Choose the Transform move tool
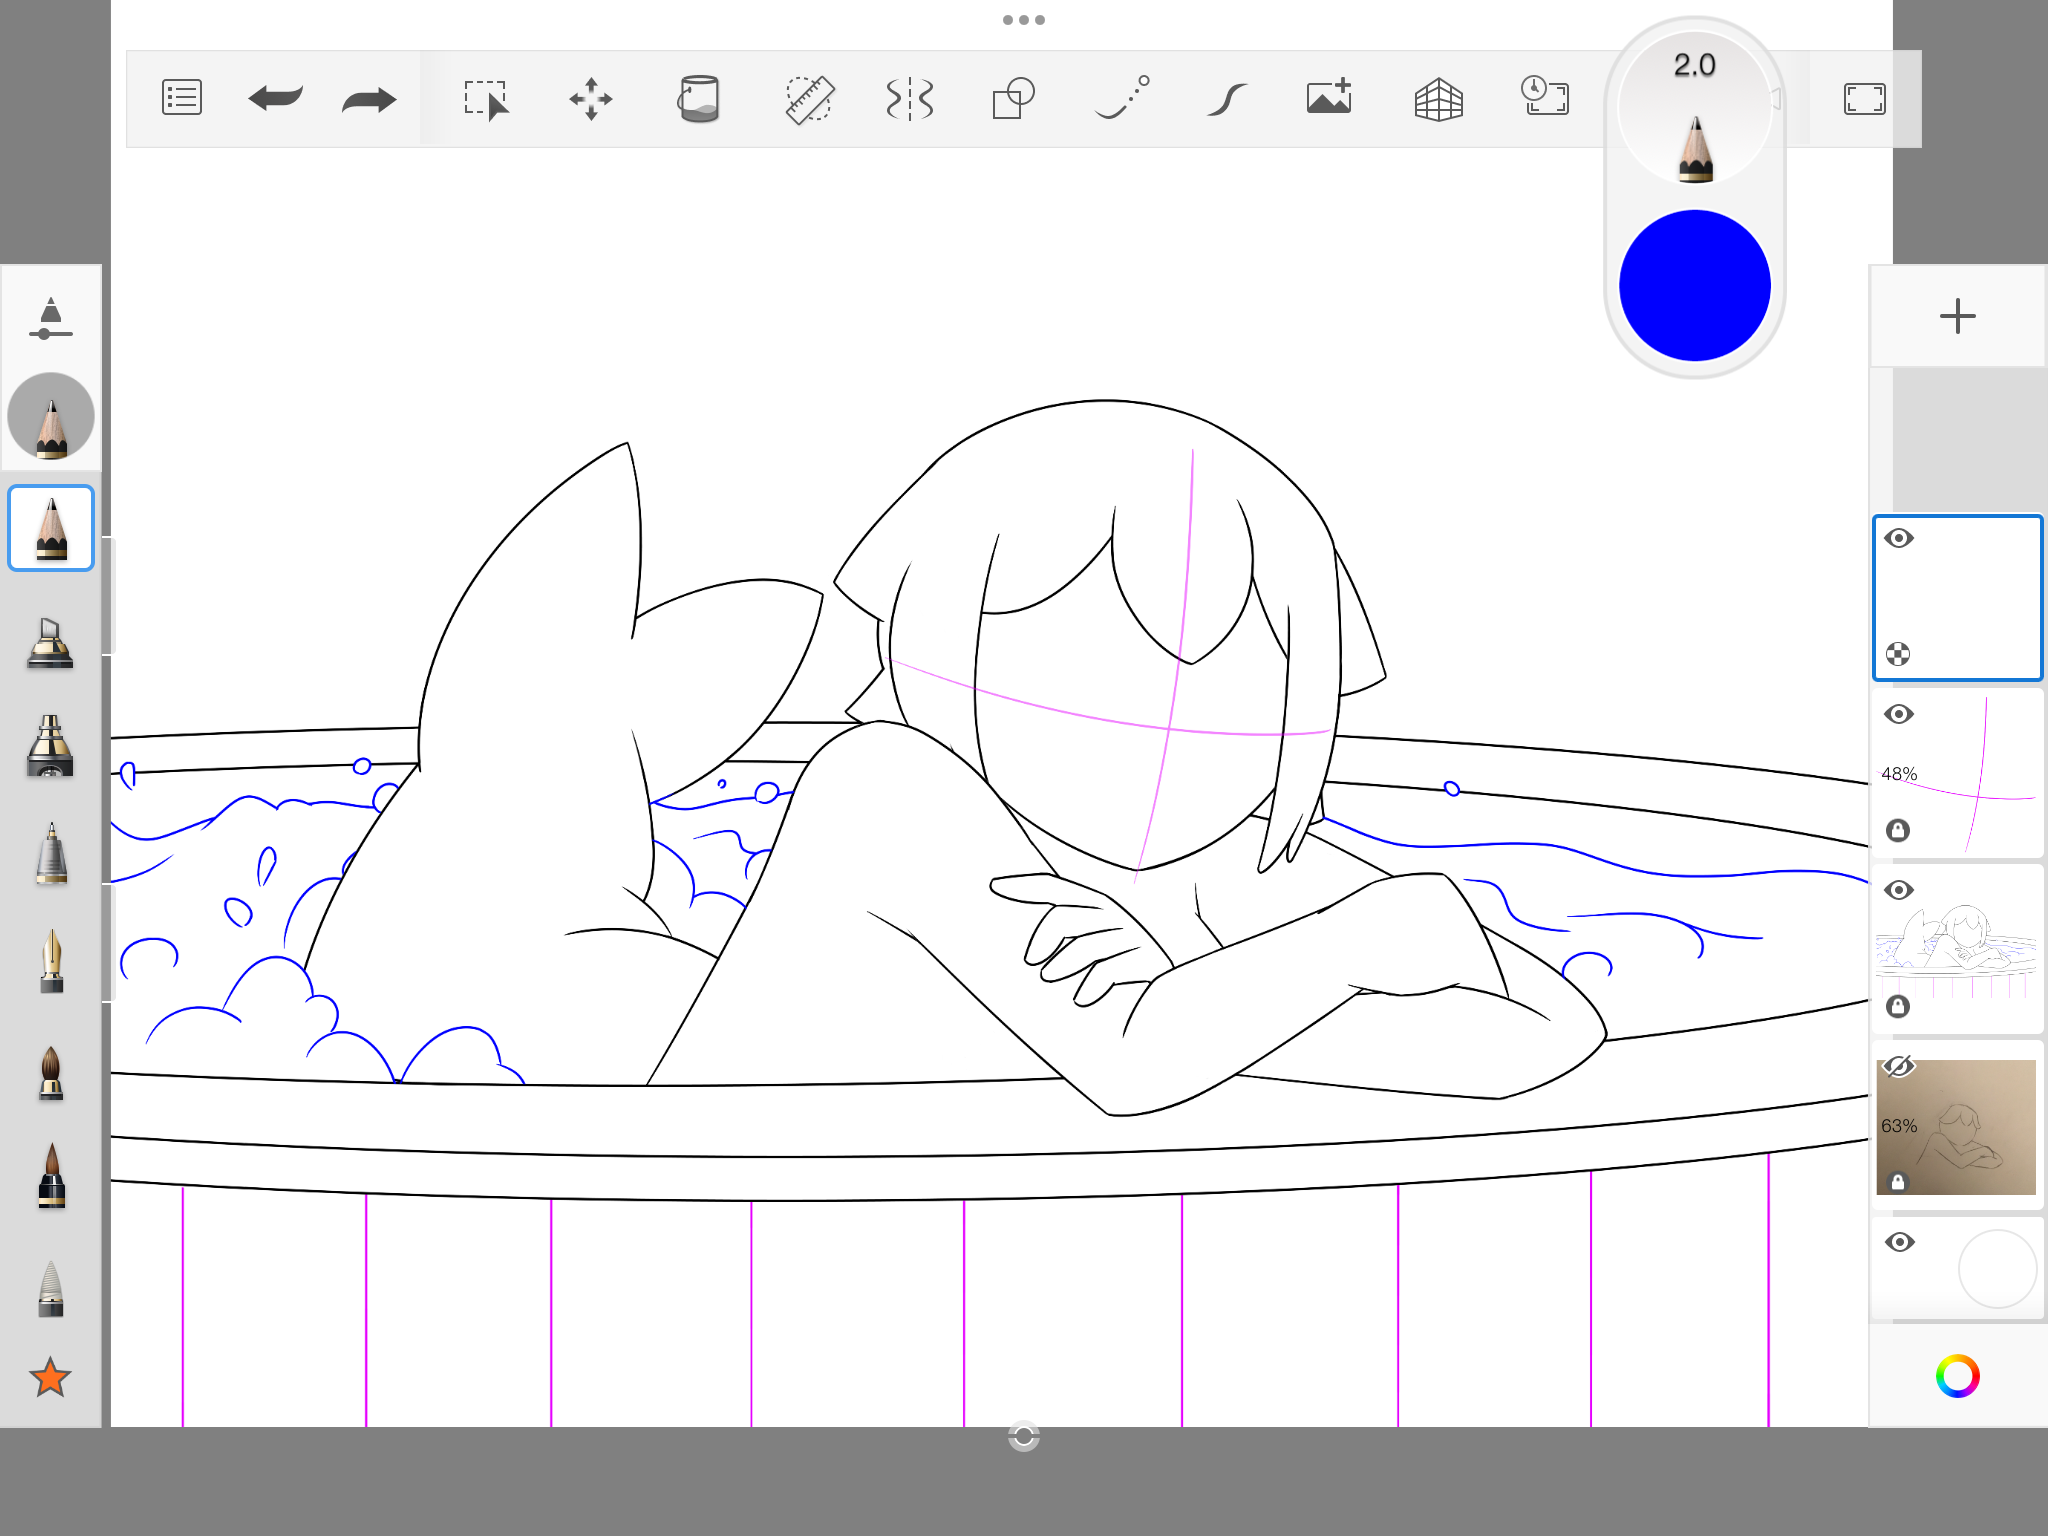Viewport: 2048px width, 1536px height. (591, 99)
